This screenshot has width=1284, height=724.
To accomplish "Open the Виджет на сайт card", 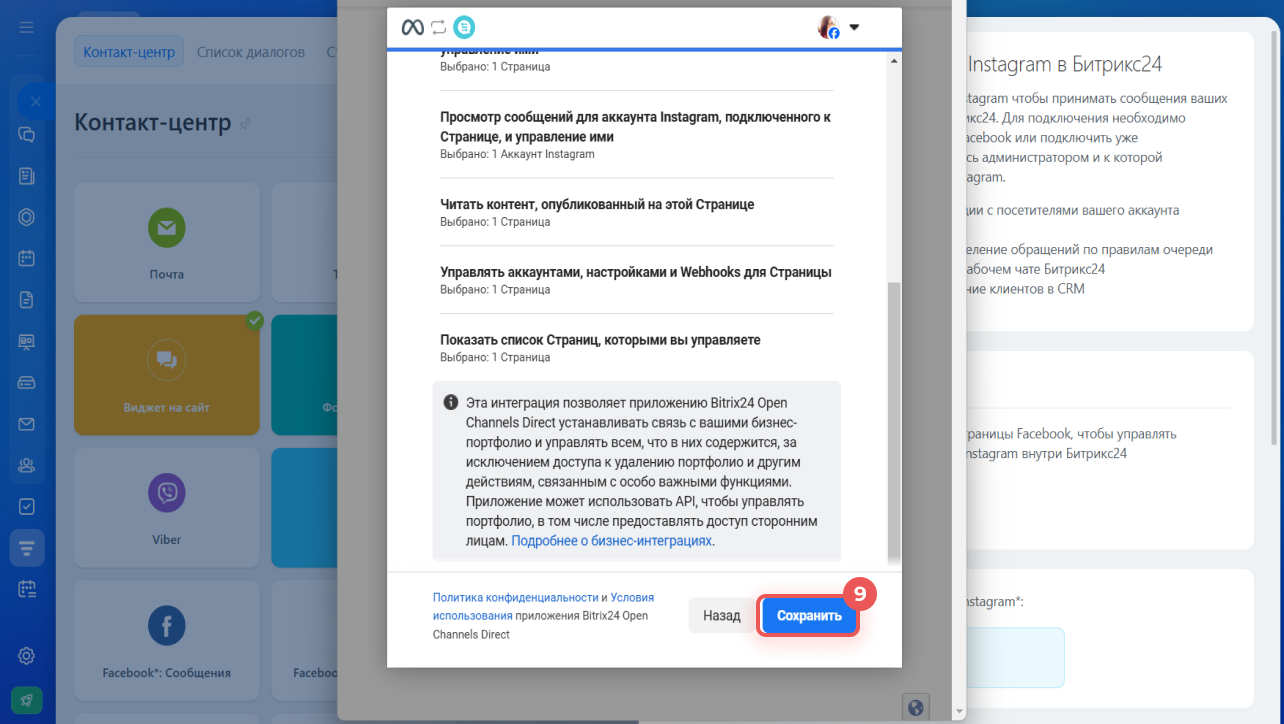I will pos(167,375).
